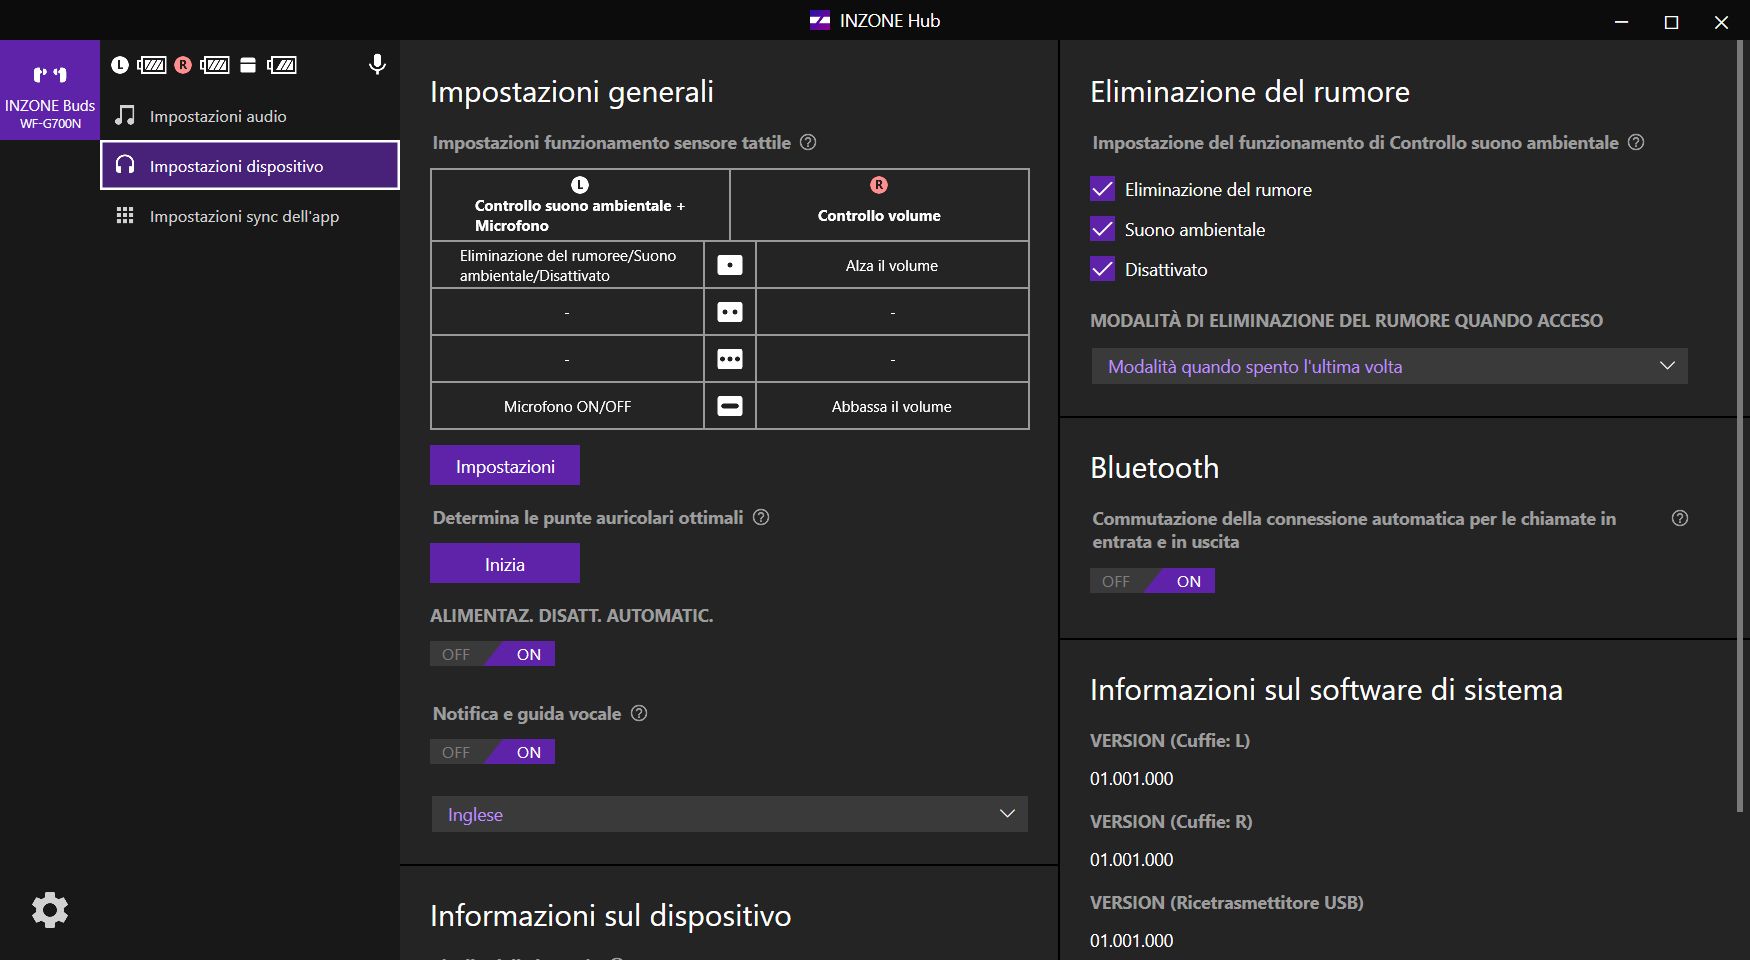
Task: Click the L badge in table header
Action: [x=580, y=185]
